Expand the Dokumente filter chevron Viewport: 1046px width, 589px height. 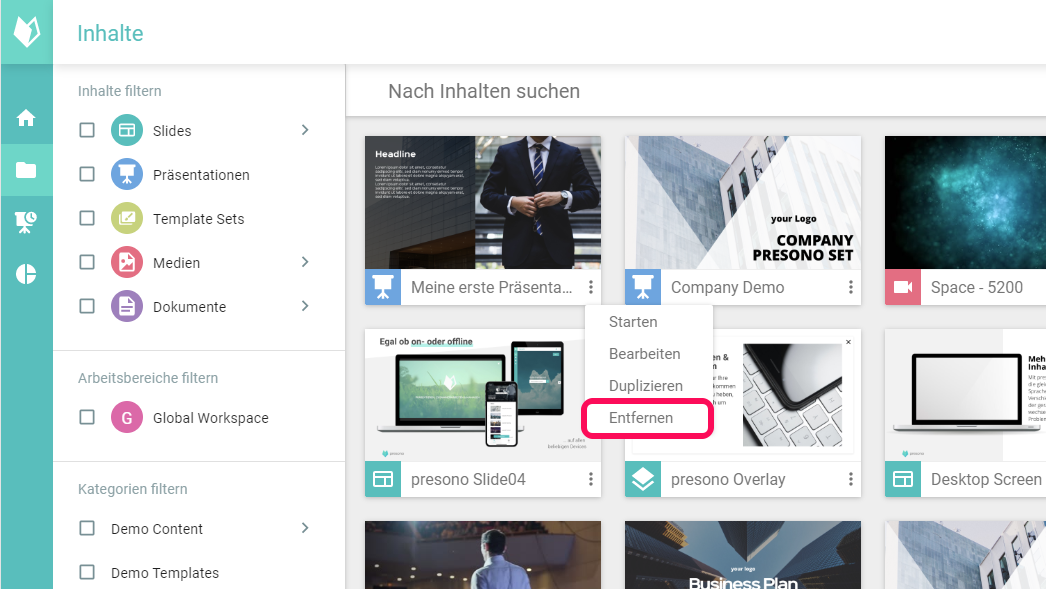(305, 306)
